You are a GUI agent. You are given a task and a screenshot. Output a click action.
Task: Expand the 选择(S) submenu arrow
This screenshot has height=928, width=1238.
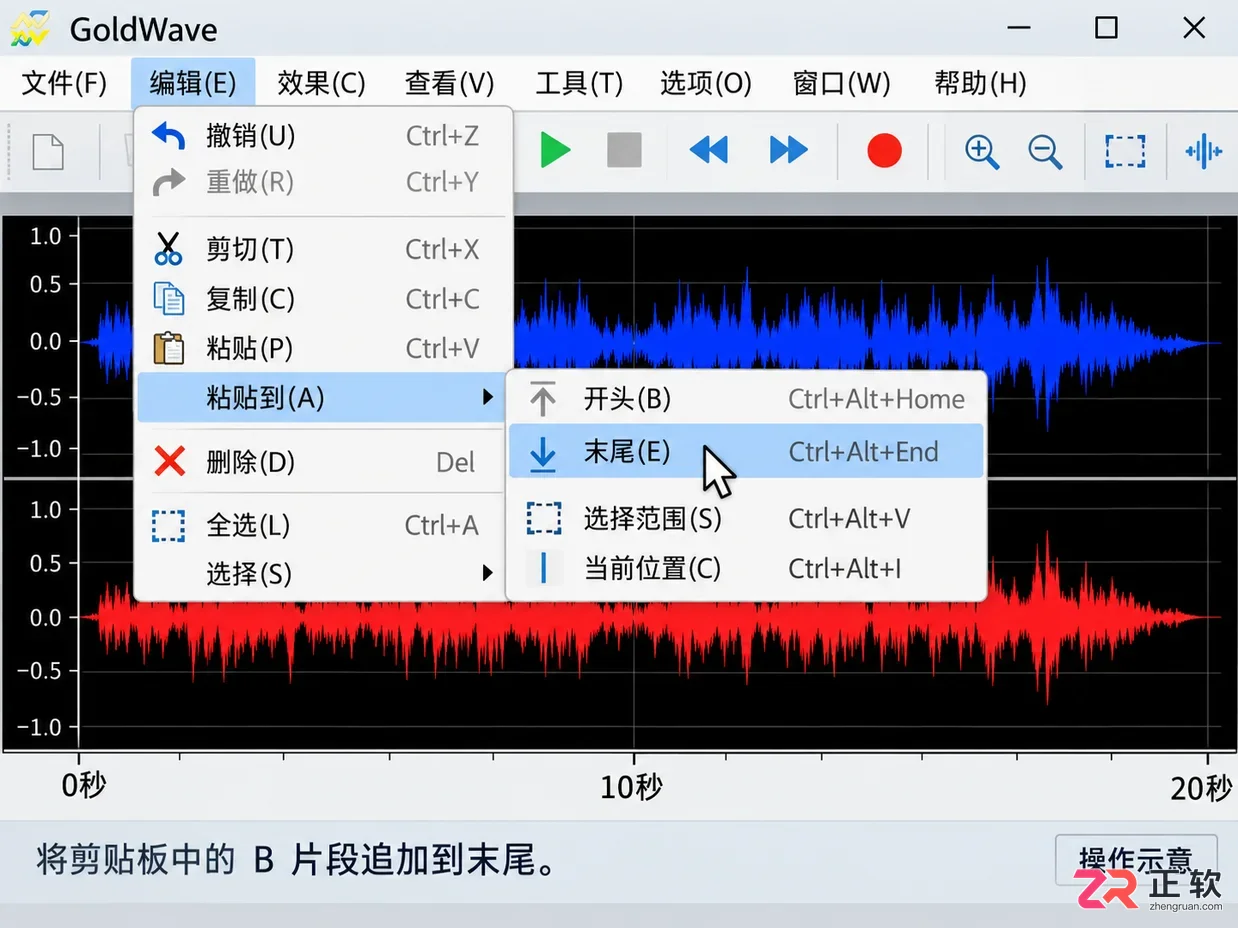[488, 573]
